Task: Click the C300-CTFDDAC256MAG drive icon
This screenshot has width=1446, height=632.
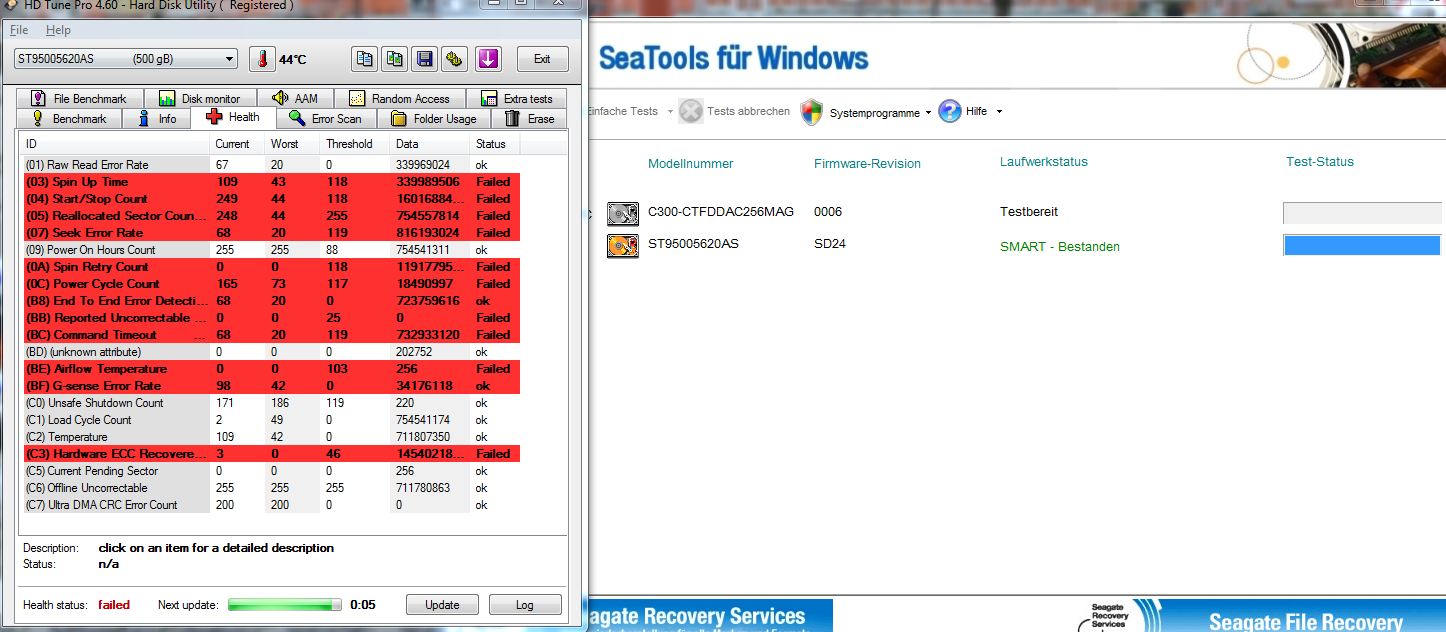Action: 623,213
